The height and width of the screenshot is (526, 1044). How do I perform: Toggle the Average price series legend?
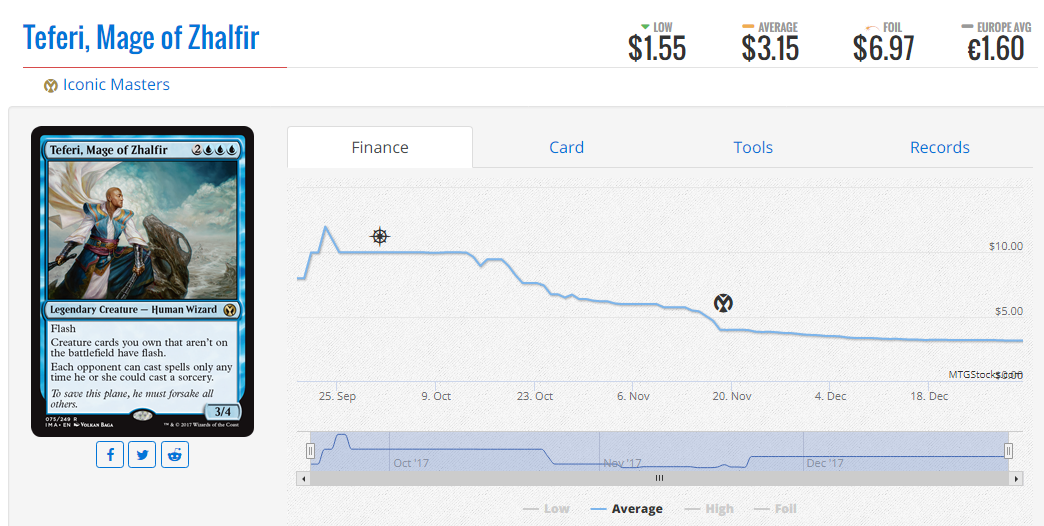pos(627,509)
